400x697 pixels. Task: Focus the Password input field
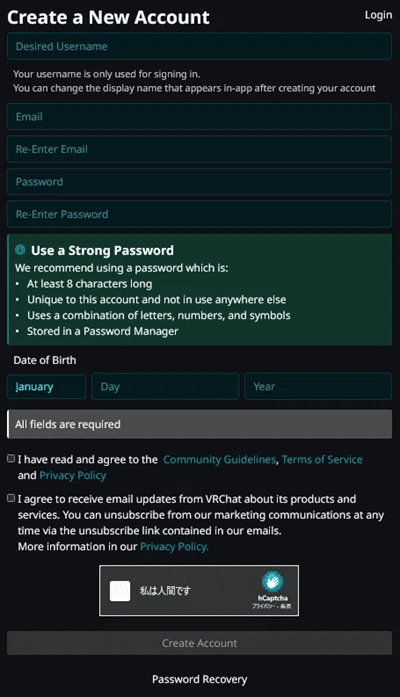[x=200, y=181]
